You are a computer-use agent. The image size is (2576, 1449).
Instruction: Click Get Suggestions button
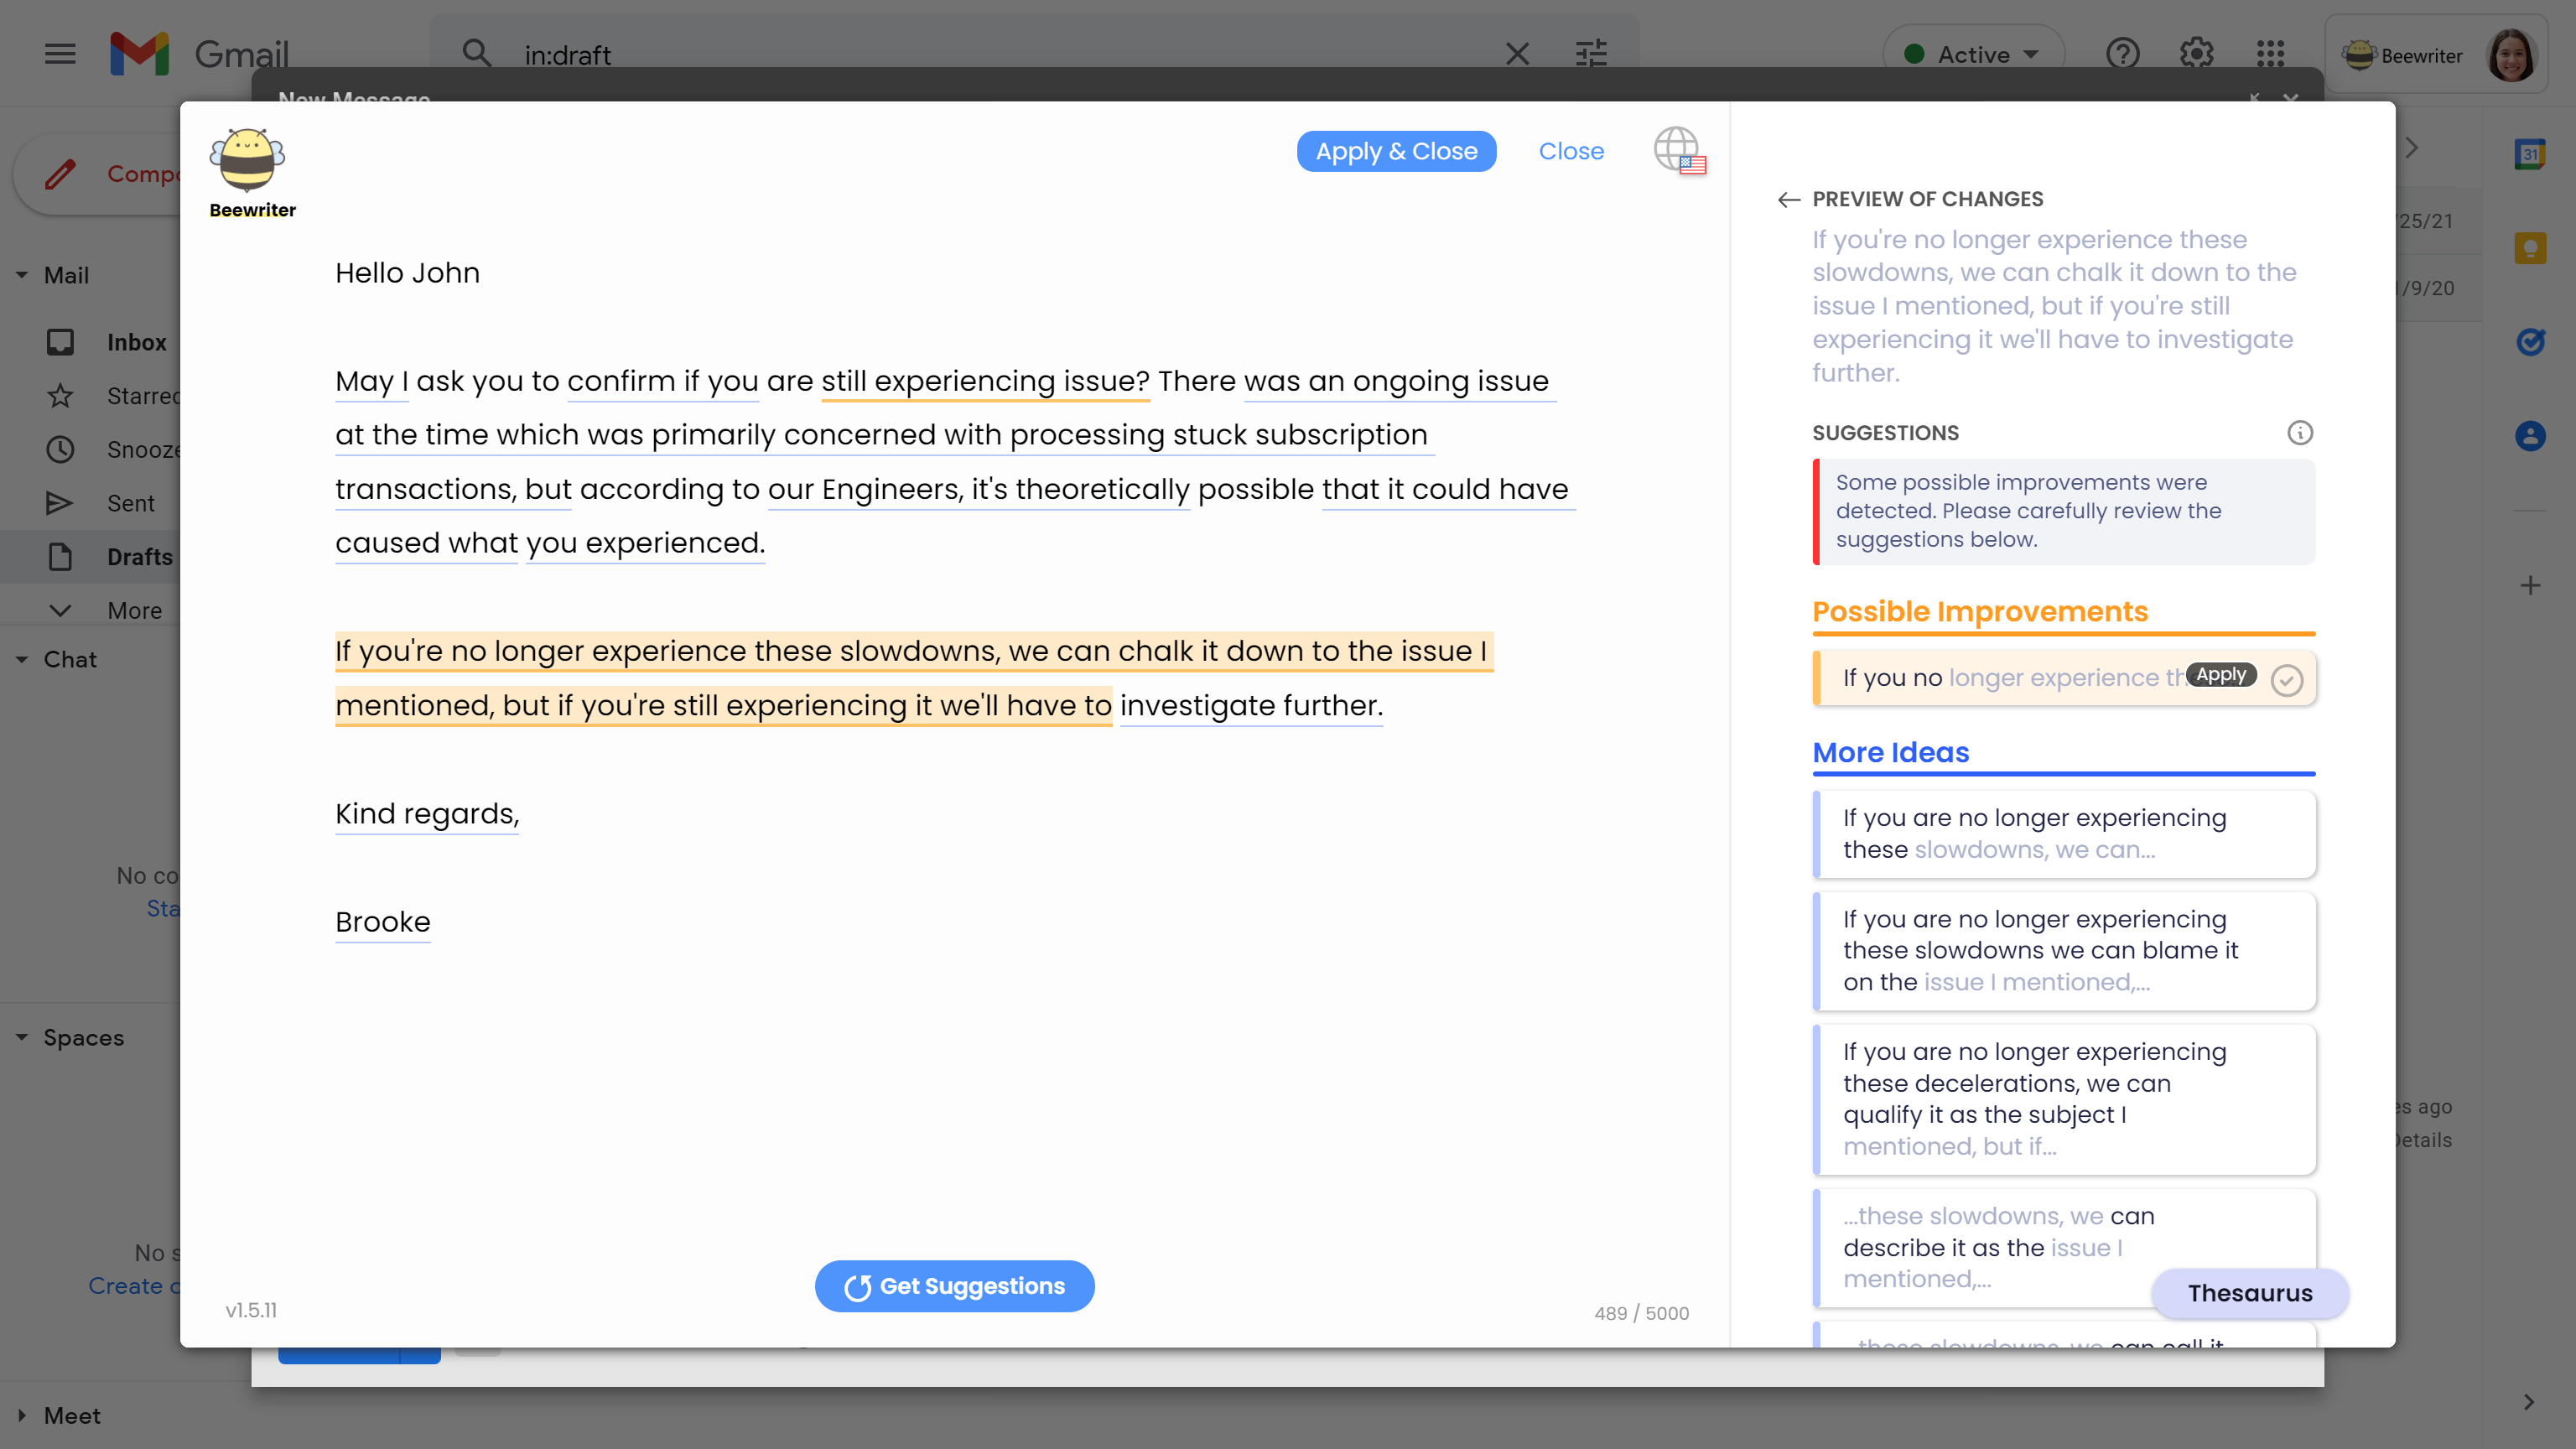pyautogui.click(x=954, y=1286)
